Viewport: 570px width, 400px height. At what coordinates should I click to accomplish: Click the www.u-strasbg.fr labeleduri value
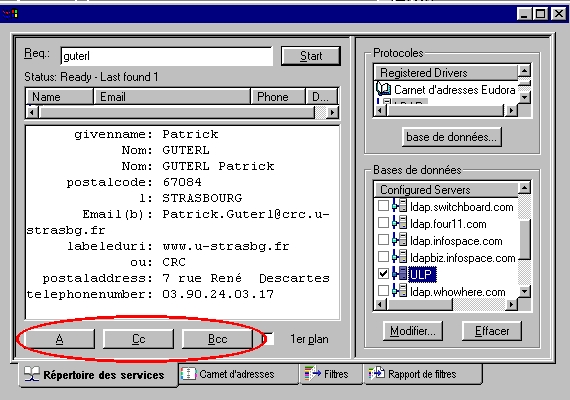coord(226,246)
